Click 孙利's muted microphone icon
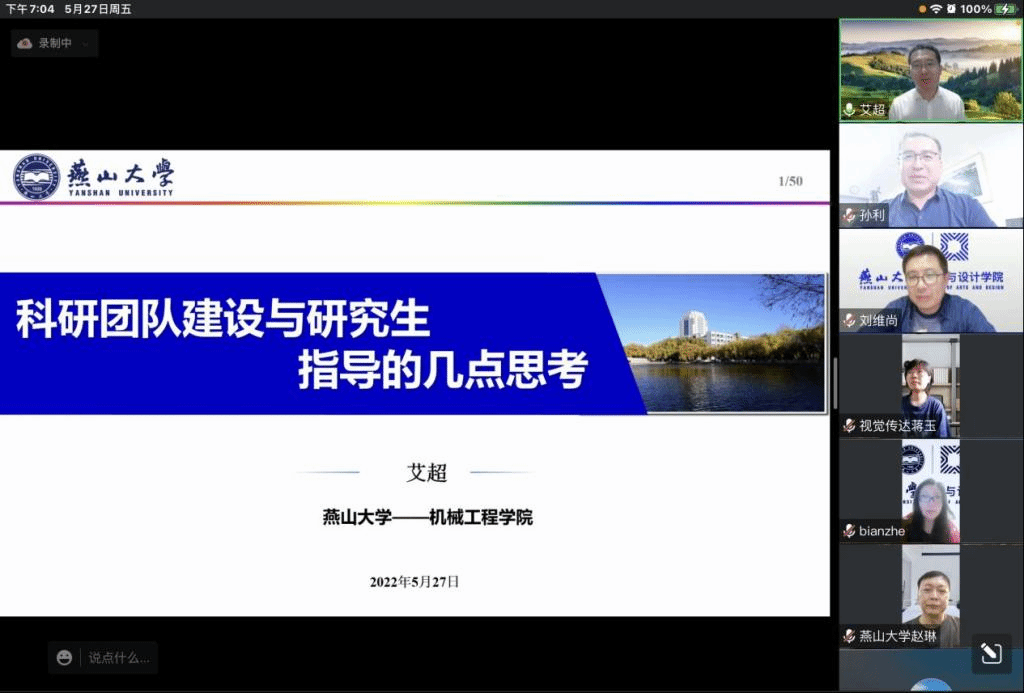 coord(850,215)
